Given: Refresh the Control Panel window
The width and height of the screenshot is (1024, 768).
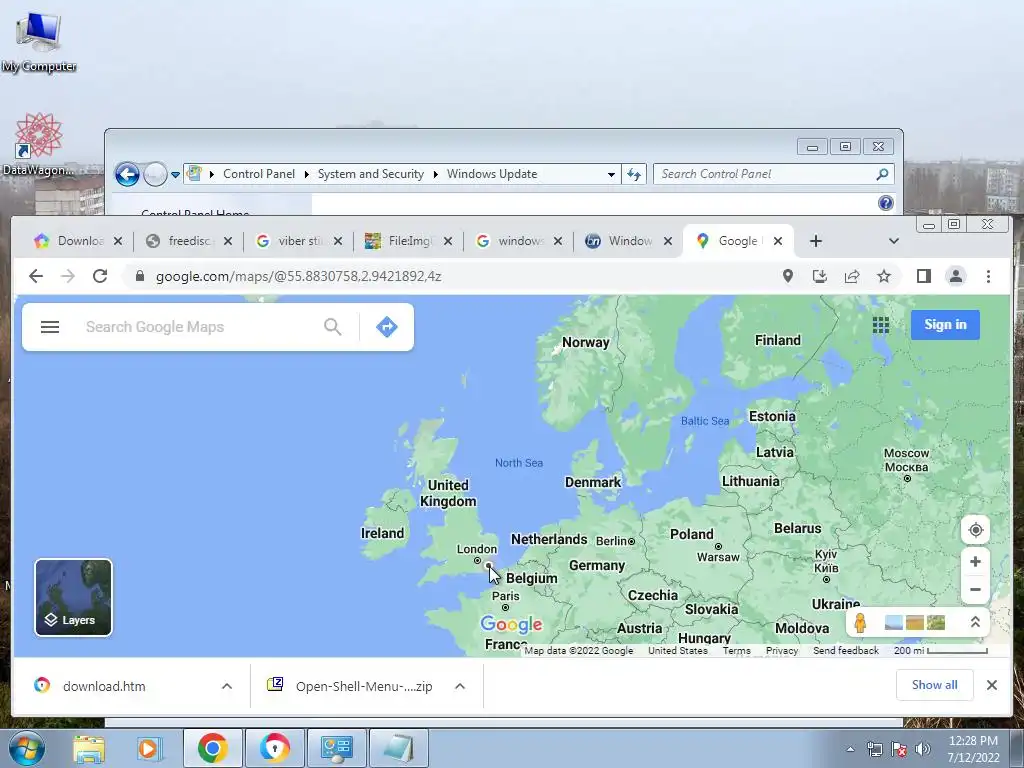Looking at the screenshot, I should [633, 174].
